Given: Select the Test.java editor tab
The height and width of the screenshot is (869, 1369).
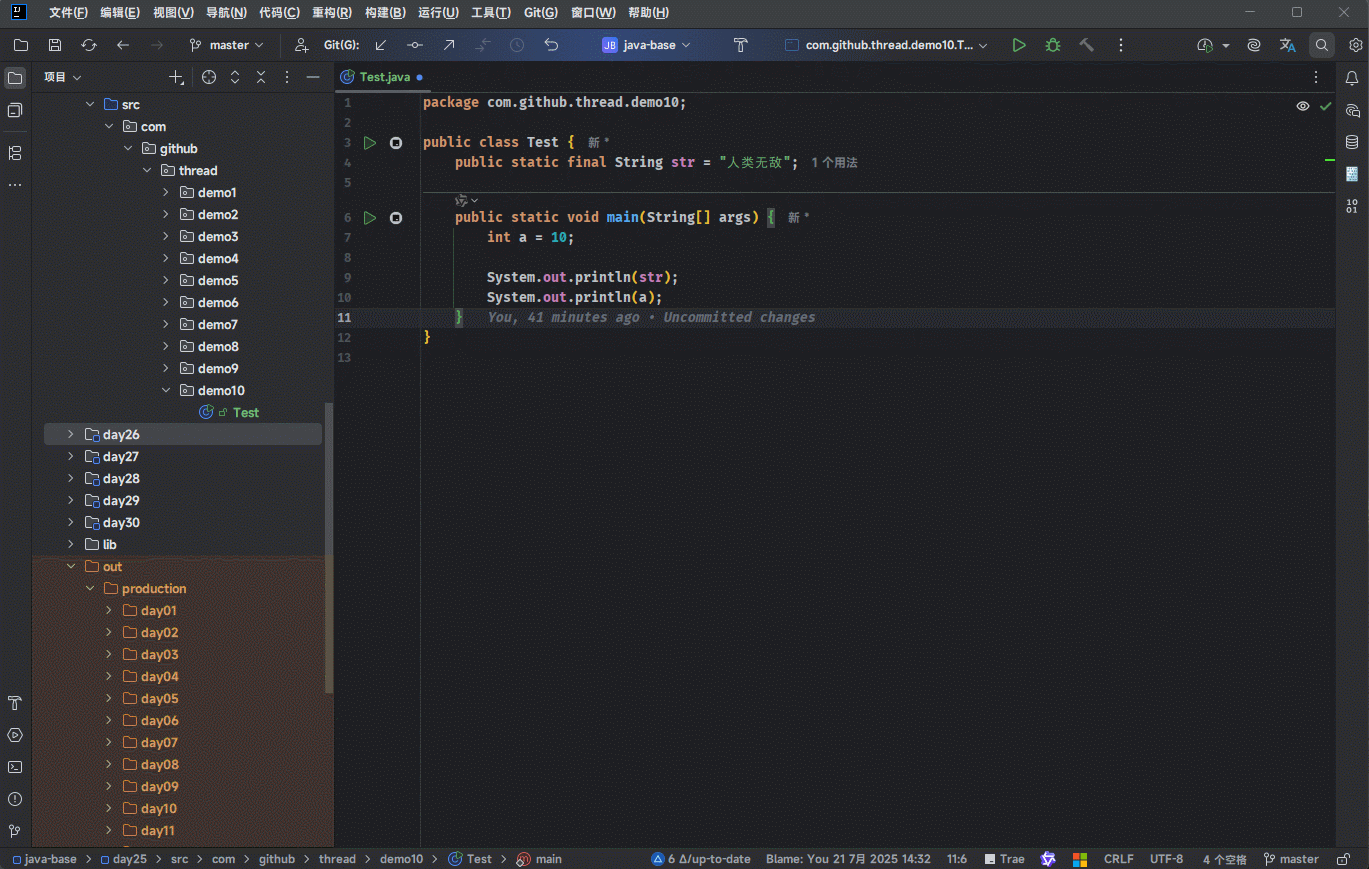Looking at the screenshot, I should click(x=384, y=77).
